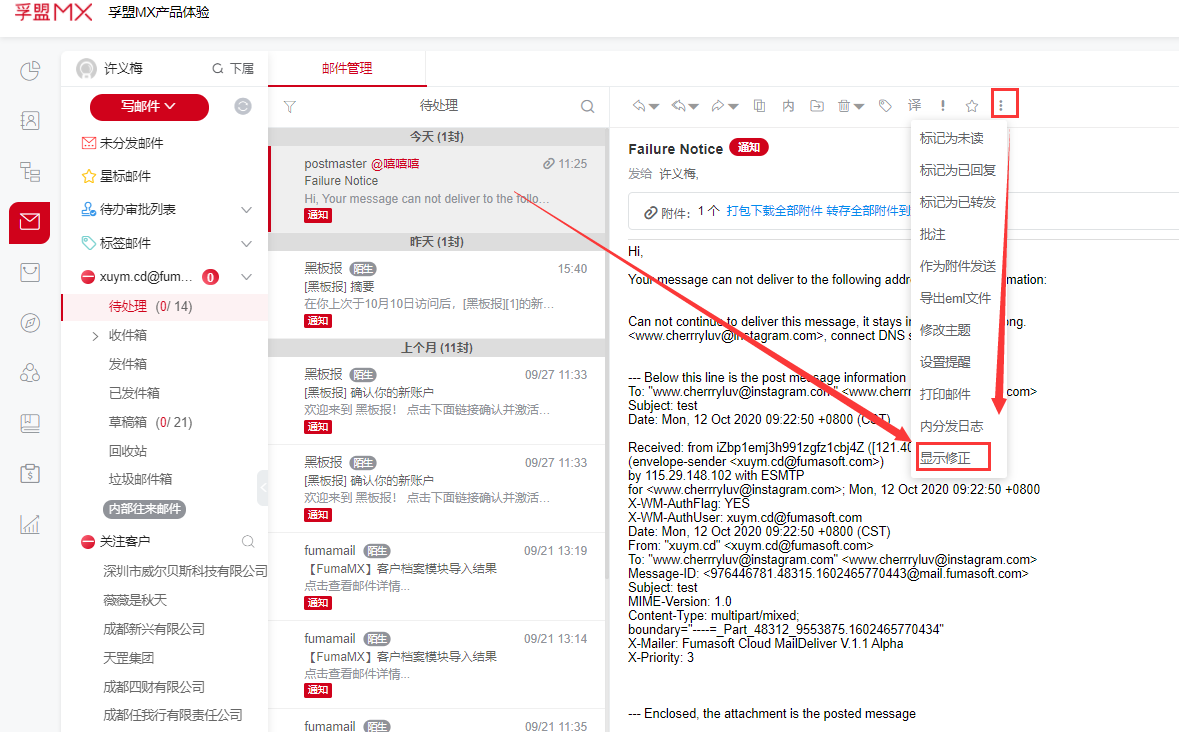
Task: Click the translate 译 icon
Action: pos(914,106)
